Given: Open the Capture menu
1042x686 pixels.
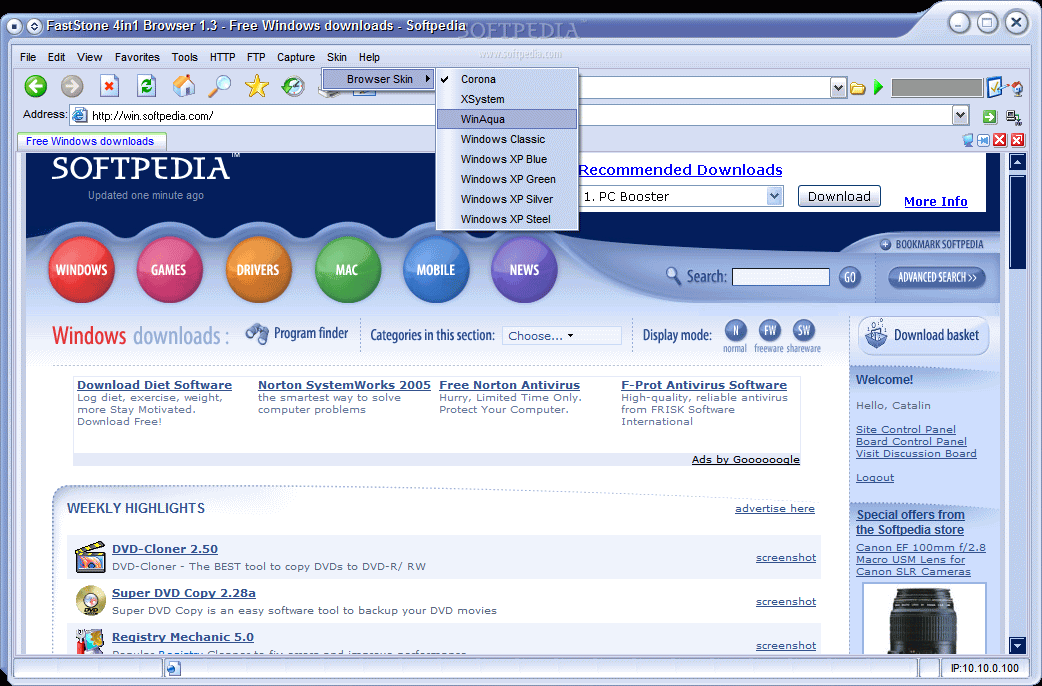Looking at the screenshot, I should click(296, 57).
